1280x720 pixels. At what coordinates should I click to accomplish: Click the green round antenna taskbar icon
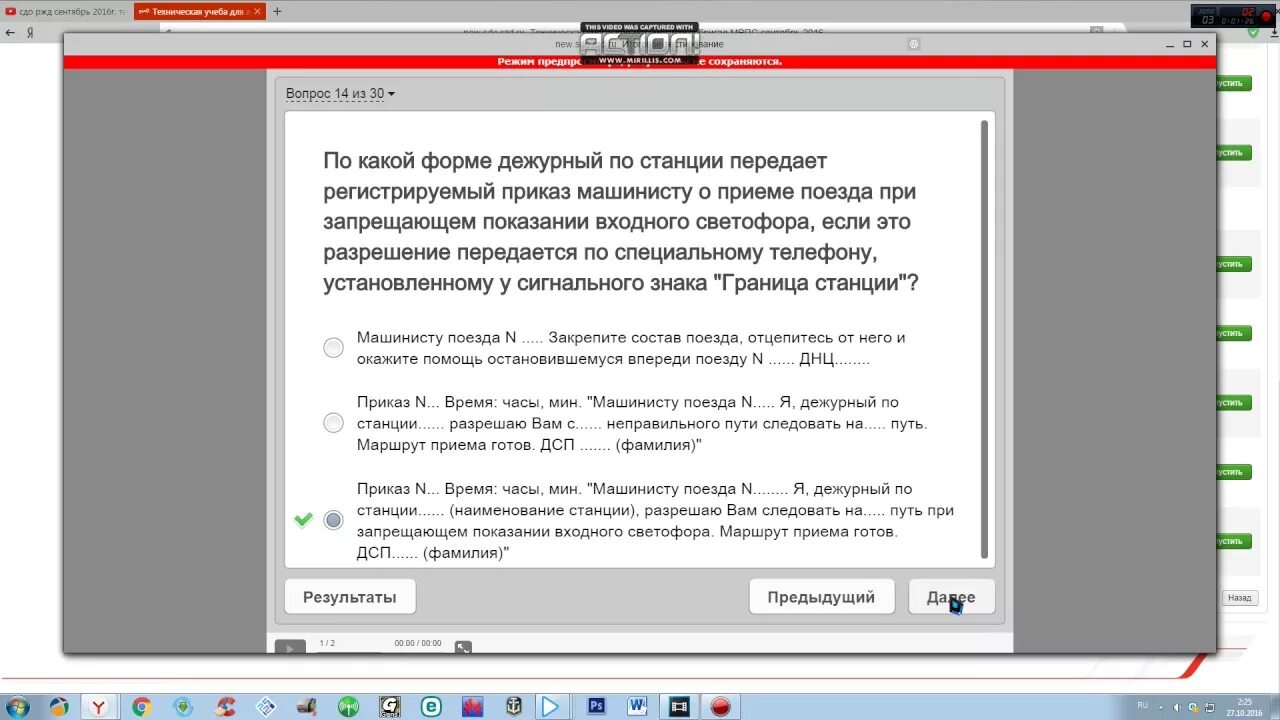point(348,707)
